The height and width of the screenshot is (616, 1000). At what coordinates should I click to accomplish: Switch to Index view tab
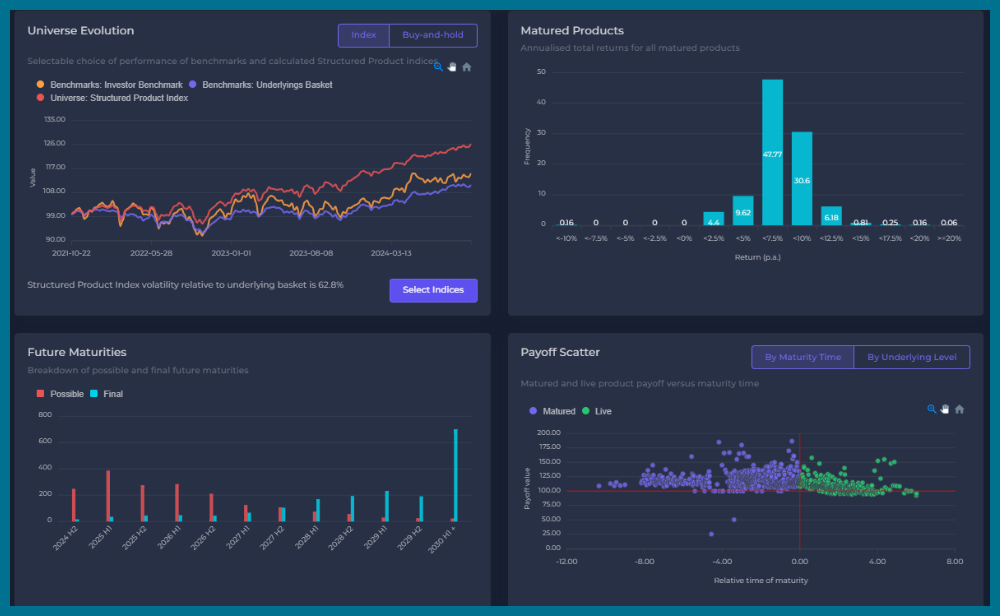click(363, 35)
